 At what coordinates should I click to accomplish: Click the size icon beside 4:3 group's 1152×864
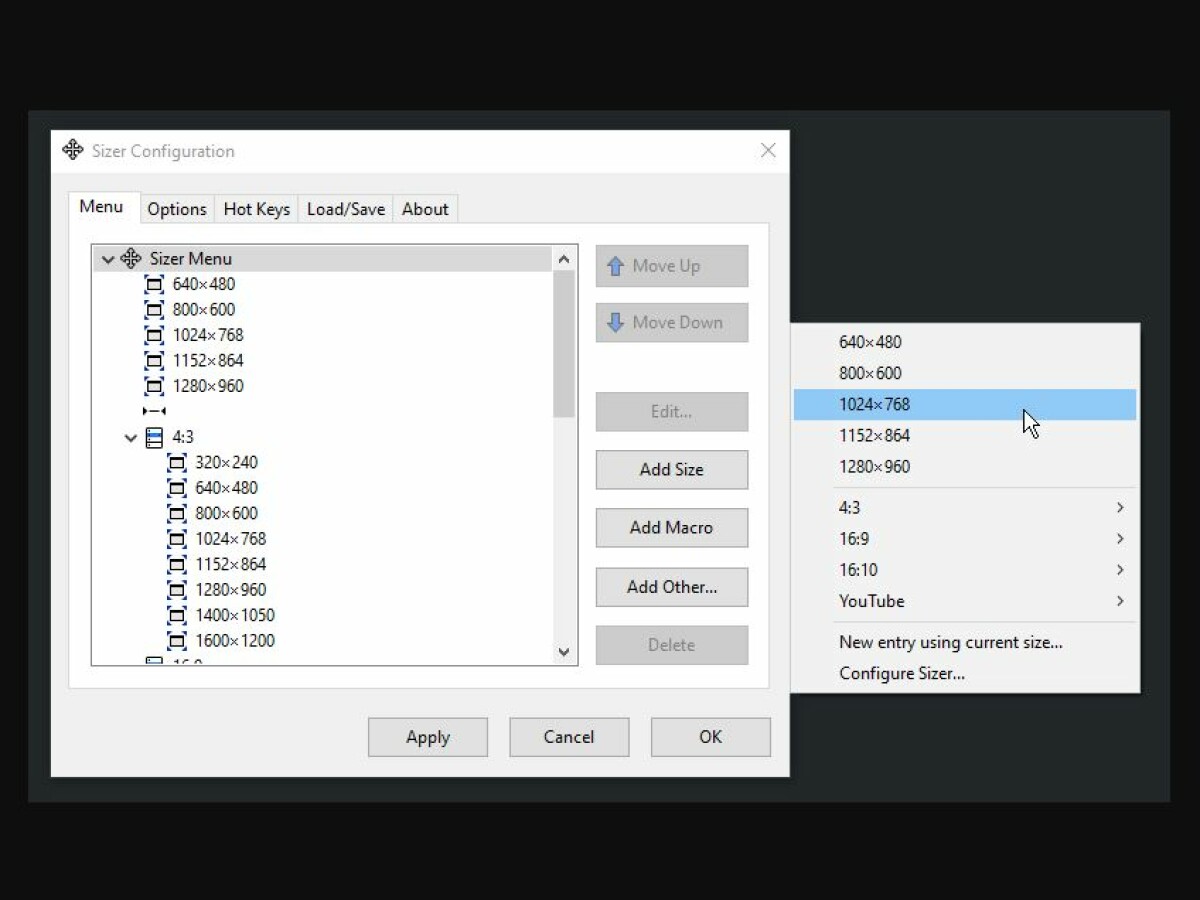[x=177, y=565]
